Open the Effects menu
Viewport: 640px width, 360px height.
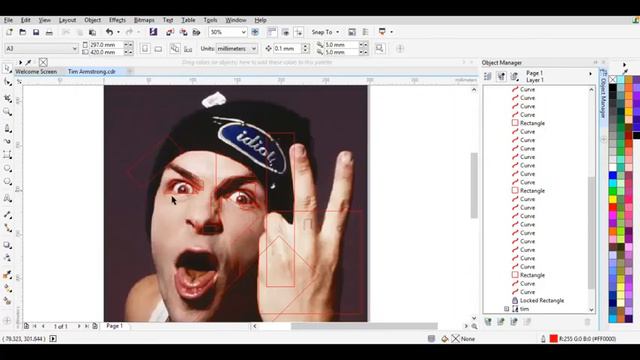tap(117, 20)
